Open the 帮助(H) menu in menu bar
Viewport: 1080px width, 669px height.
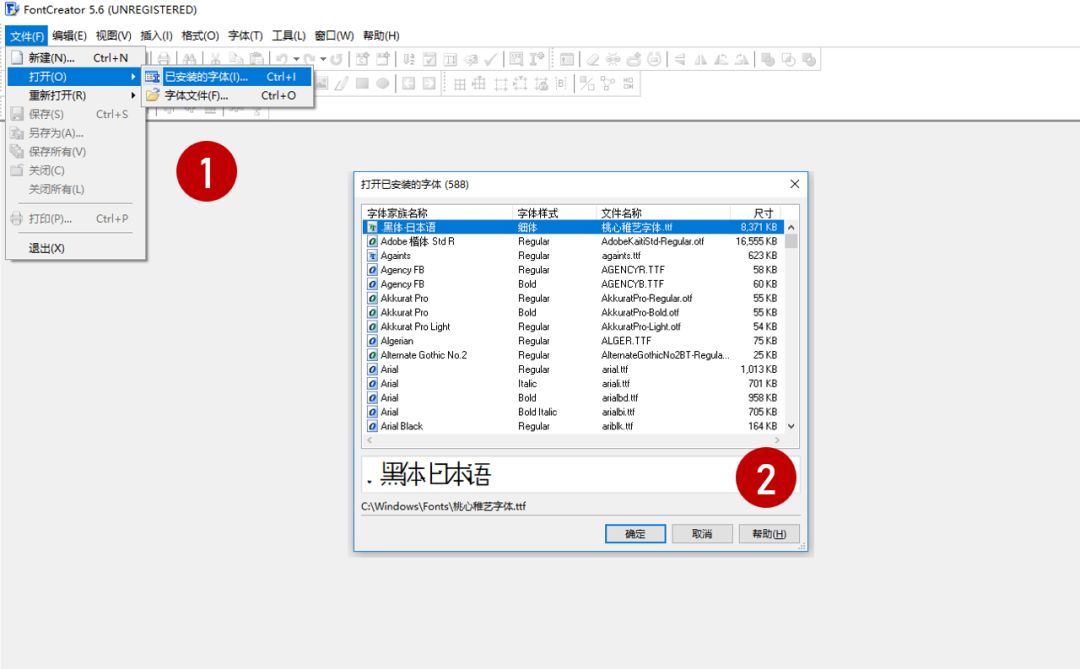(381, 36)
